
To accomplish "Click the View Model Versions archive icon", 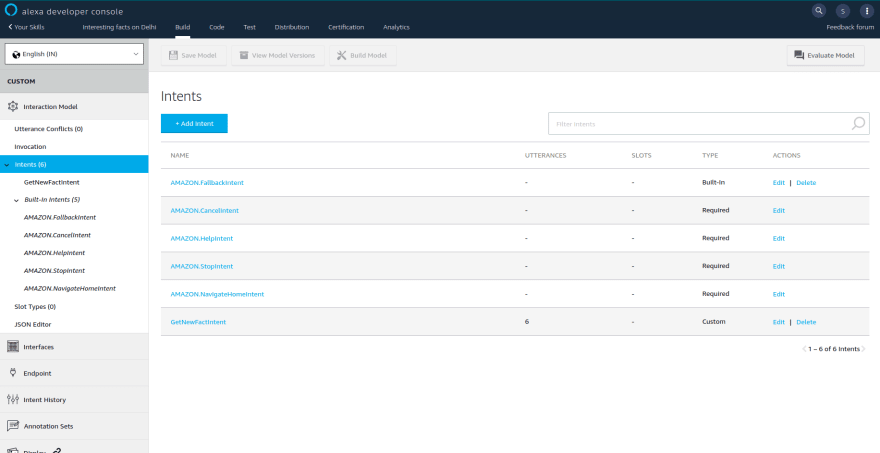I will tap(244, 56).
